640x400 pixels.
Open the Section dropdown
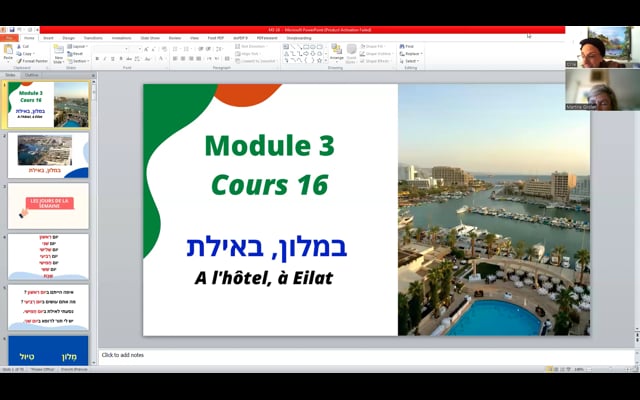click(79, 61)
